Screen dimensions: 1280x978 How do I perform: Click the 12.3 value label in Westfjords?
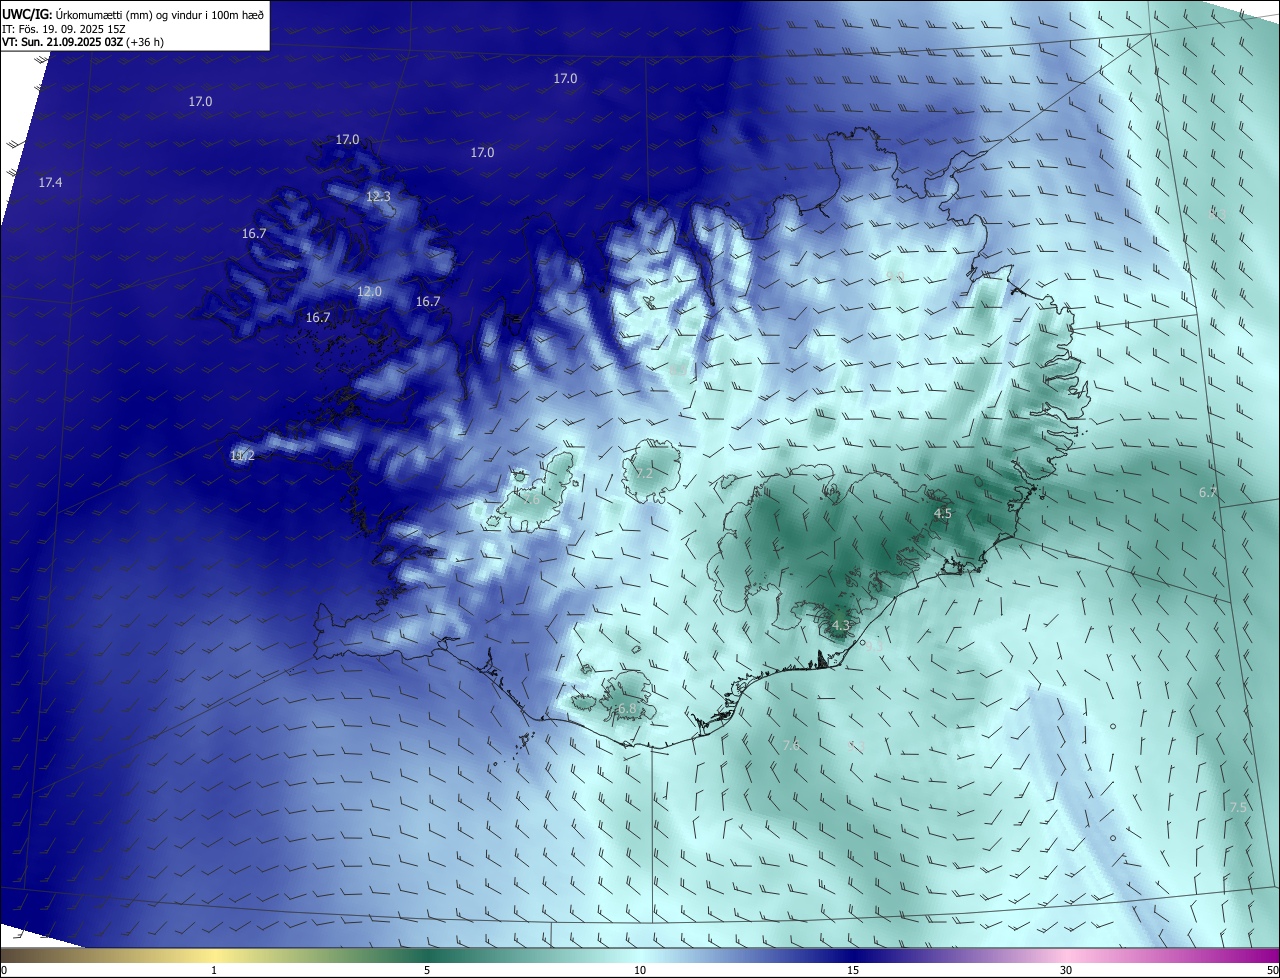point(378,197)
